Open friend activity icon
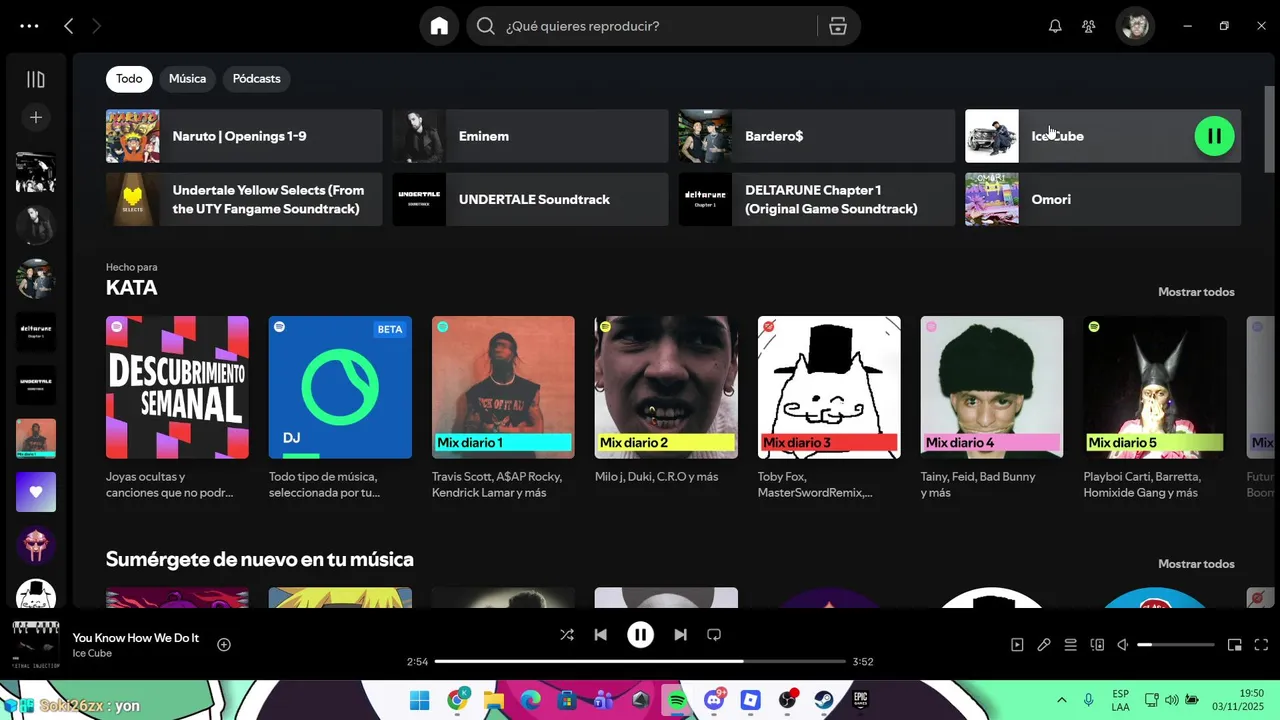 click(1089, 26)
